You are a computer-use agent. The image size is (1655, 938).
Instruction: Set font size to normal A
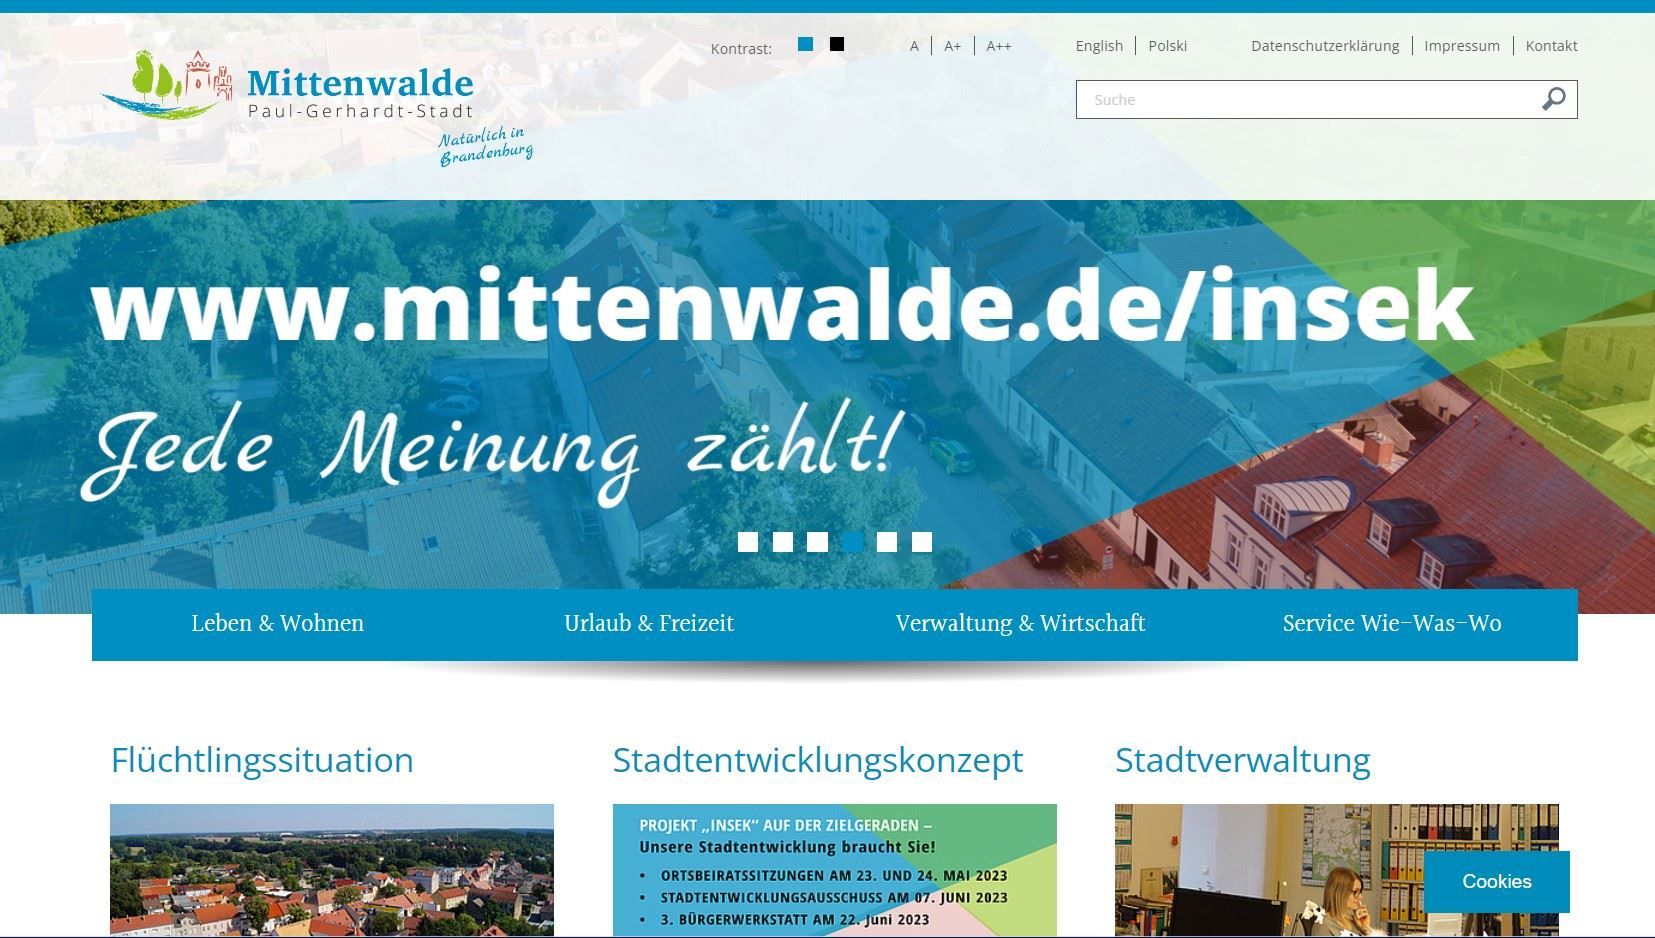pyautogui.click(x=914, y=46)
